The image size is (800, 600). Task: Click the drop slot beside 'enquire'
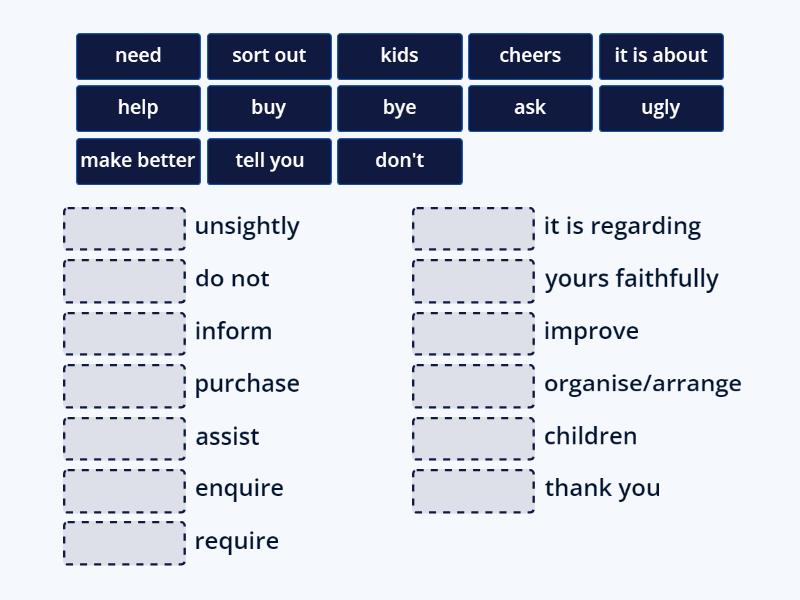point(125,490)
